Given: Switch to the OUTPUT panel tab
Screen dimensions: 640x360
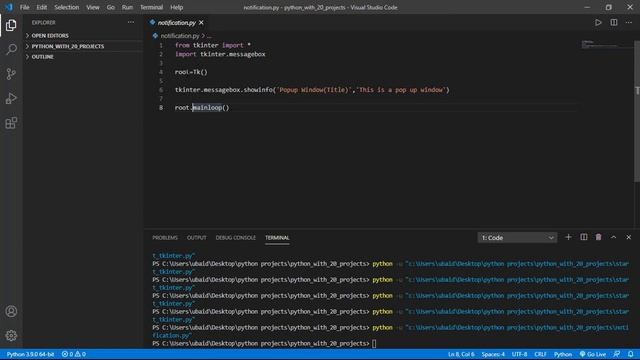Looking at the screenshot, I should [197, 238].
